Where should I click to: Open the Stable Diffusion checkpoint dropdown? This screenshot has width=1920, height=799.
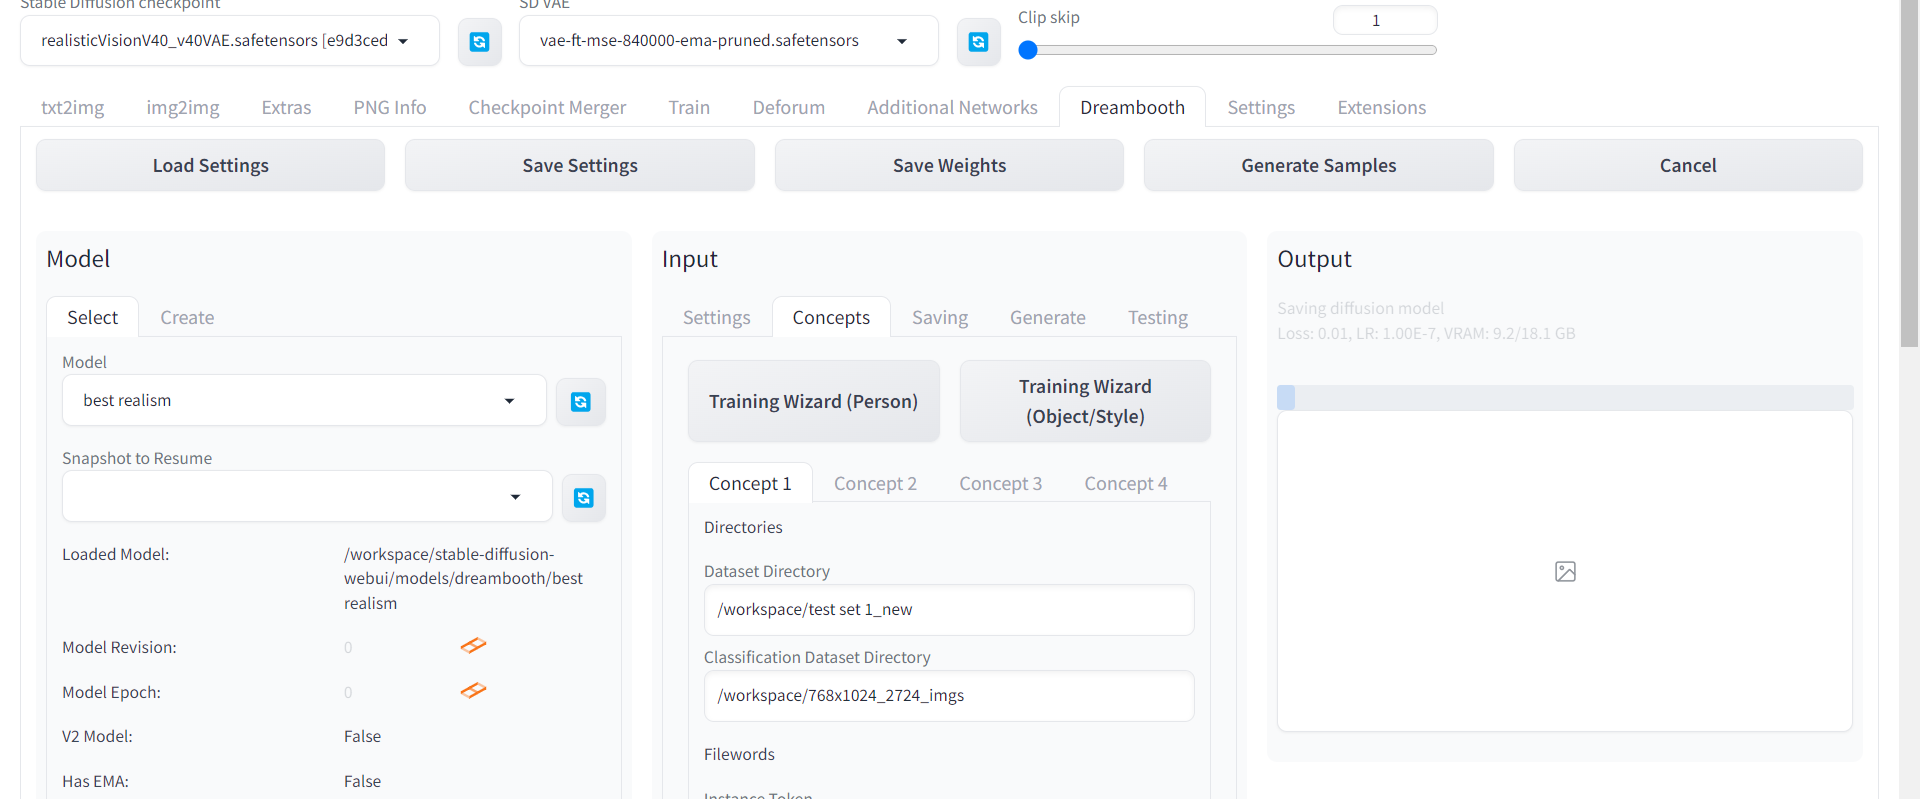pyautogui.click(x=229, y=41)
